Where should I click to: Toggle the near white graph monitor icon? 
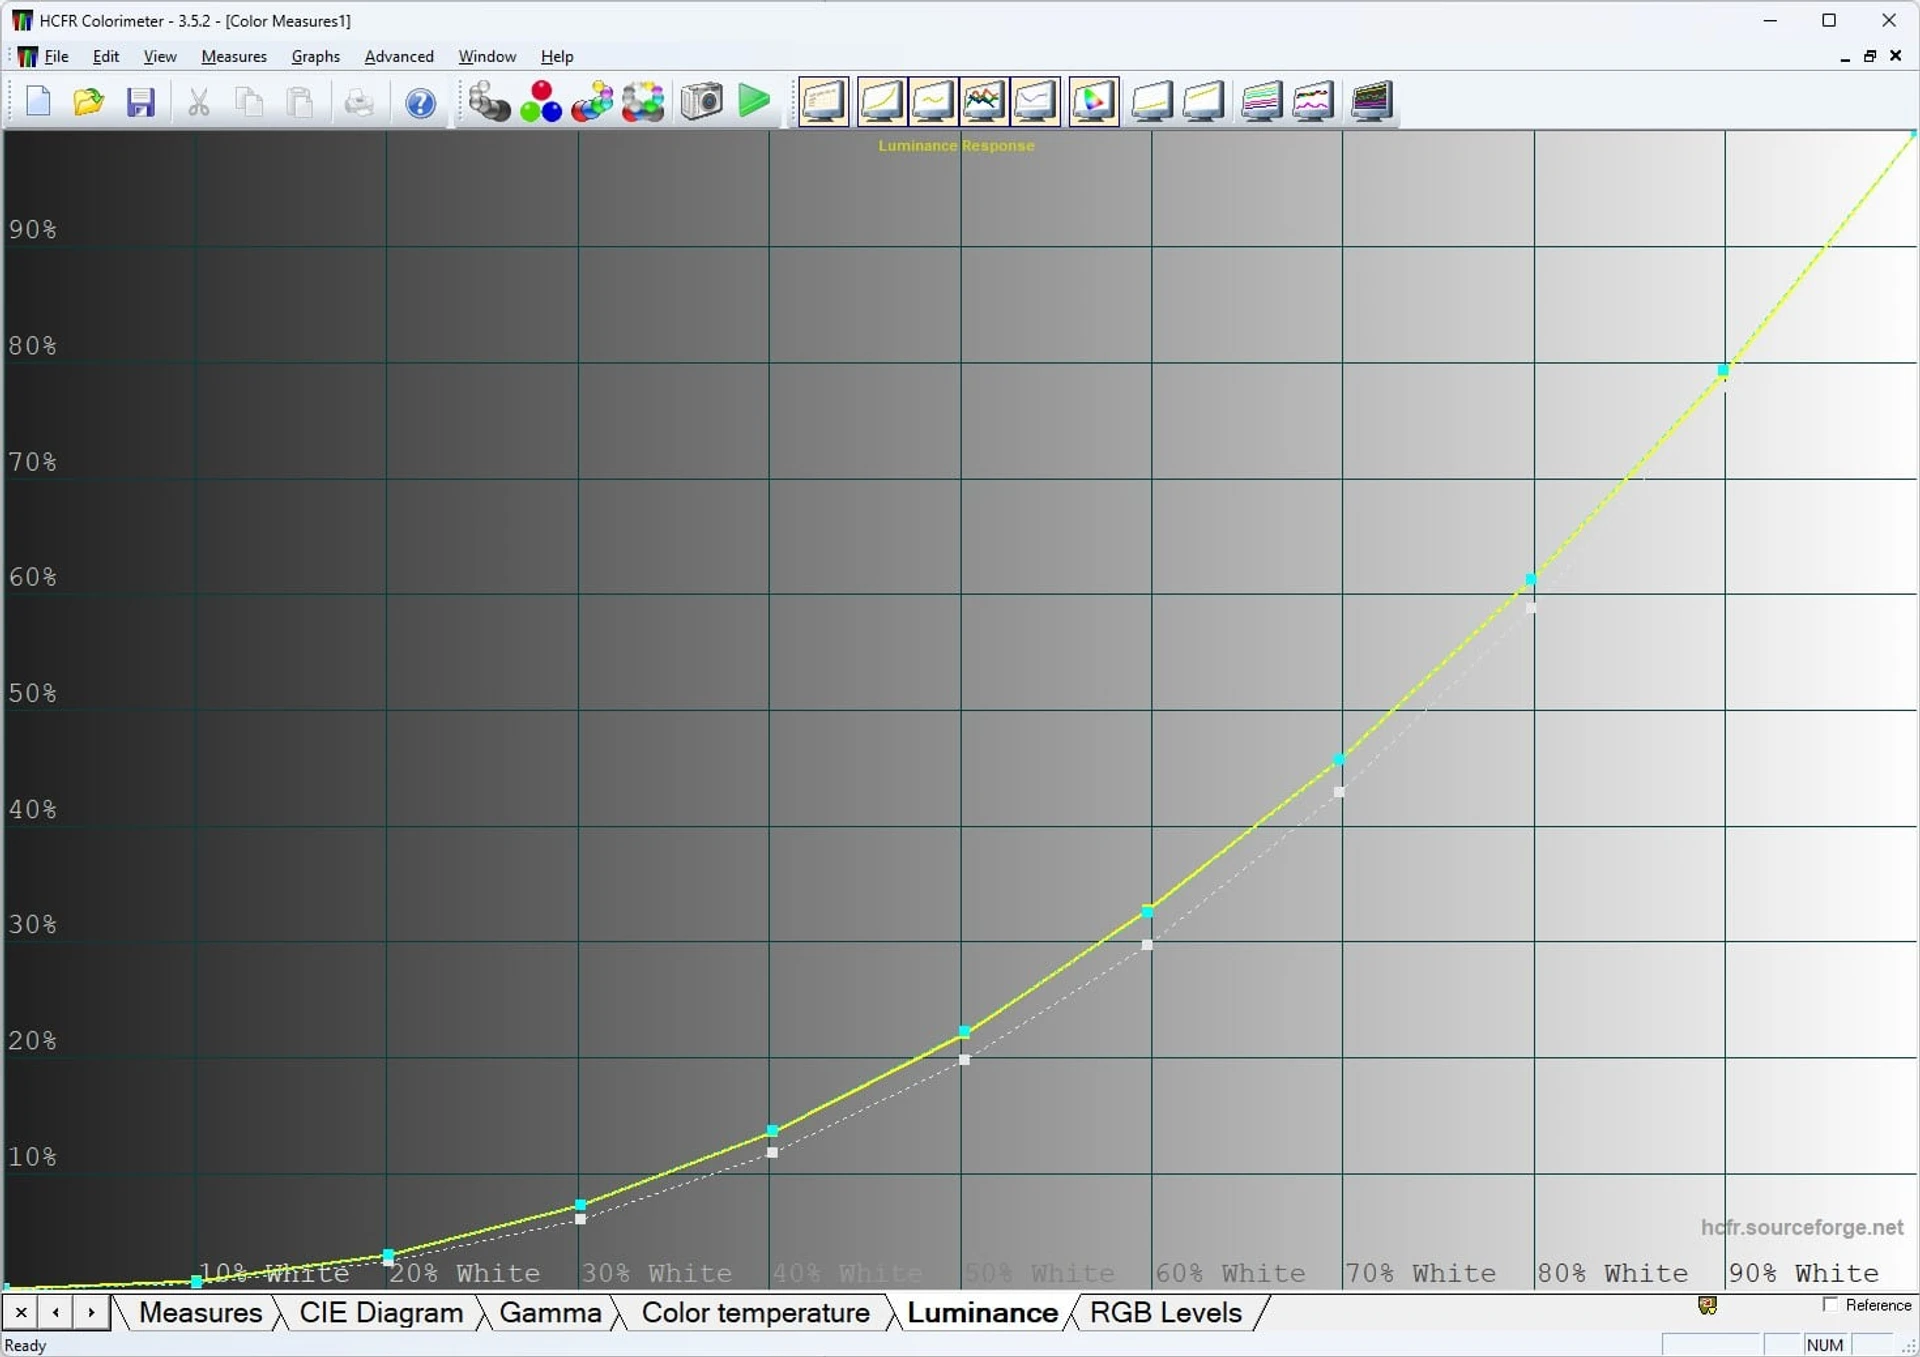pyautogui.click(x=1203, y=101)
